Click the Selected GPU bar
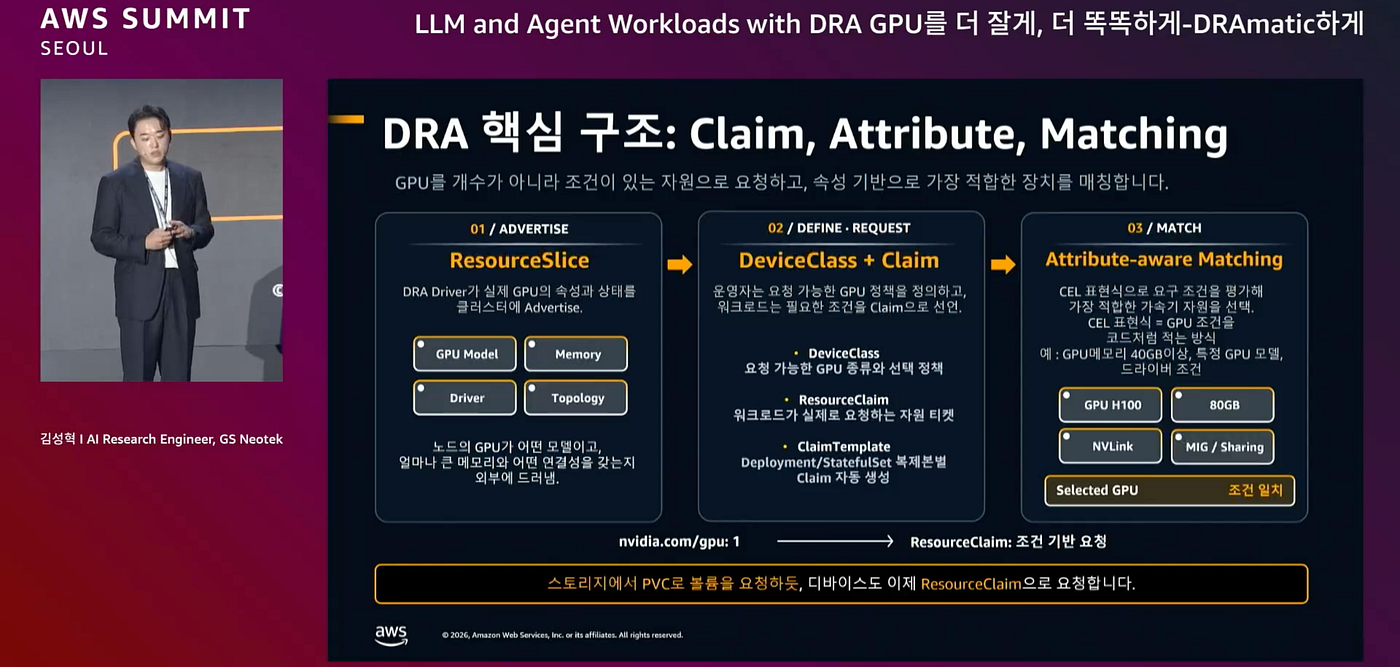1400x667 pixels. point(1168,490)
